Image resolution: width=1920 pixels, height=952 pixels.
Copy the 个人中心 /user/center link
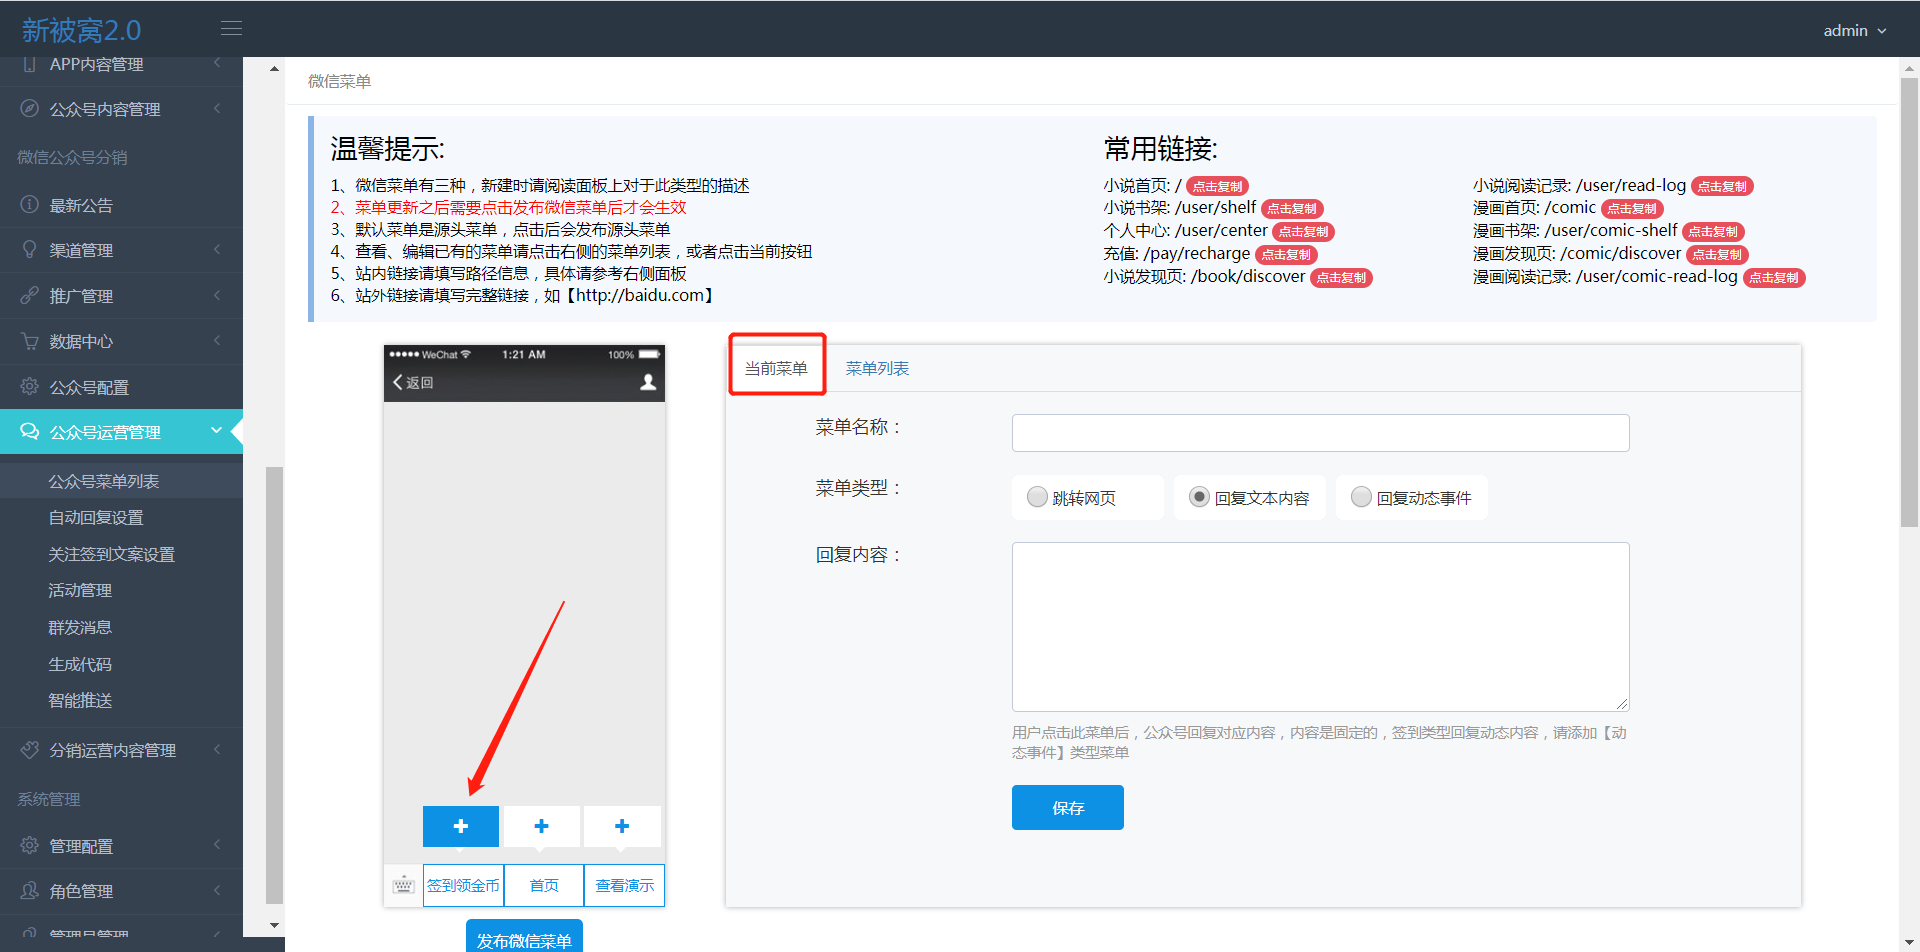(x=1304, y=232)
